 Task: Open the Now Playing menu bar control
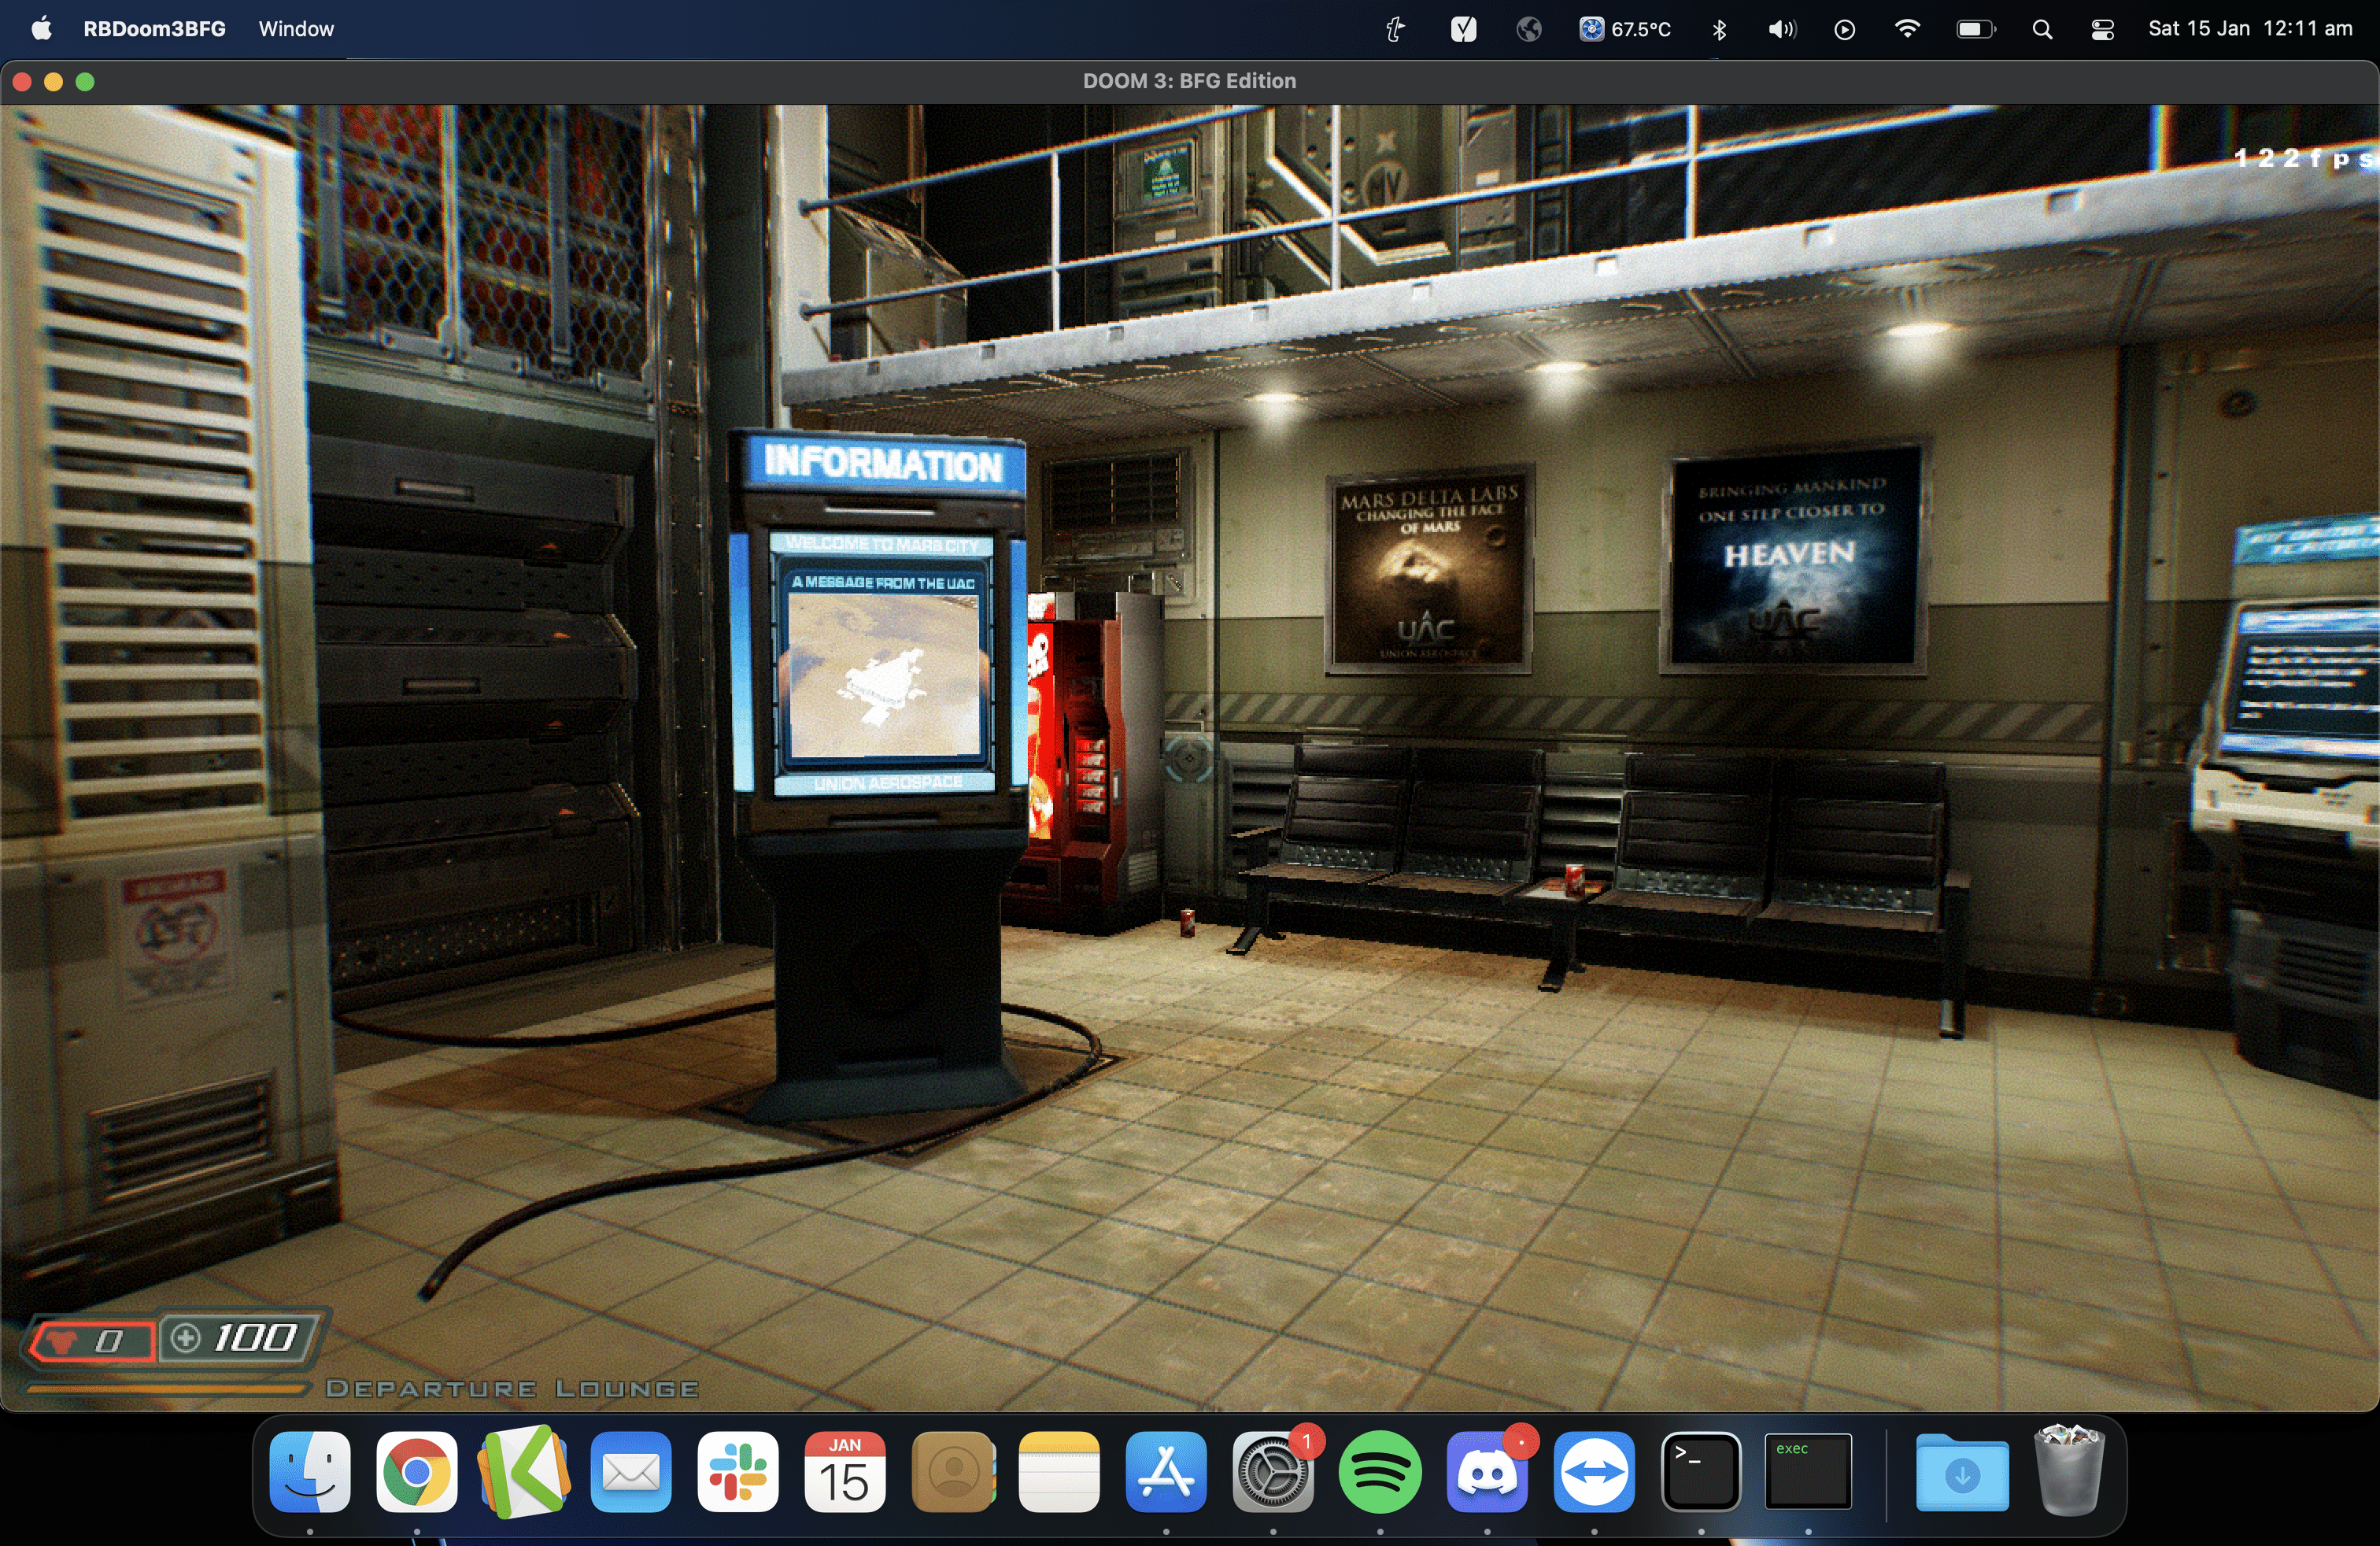pos(1844,29)
